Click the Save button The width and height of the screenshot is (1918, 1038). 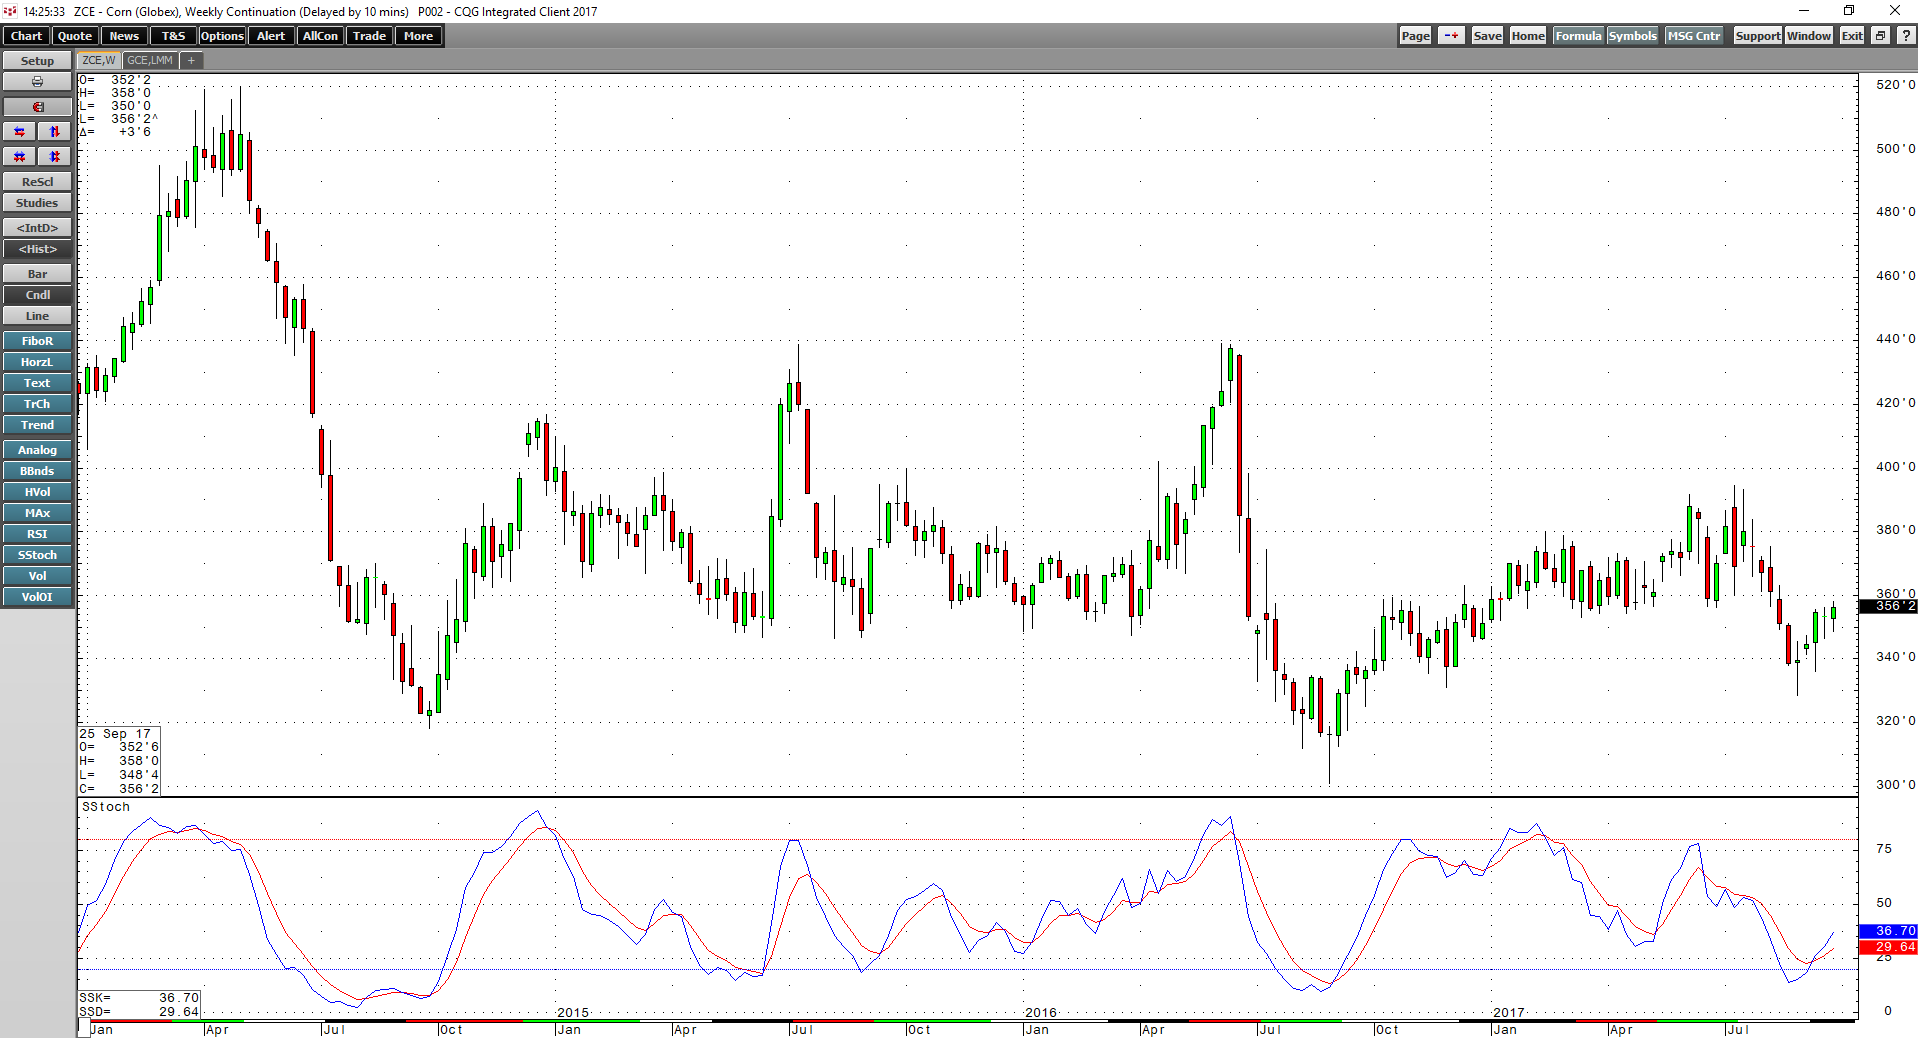(1487, 36)
